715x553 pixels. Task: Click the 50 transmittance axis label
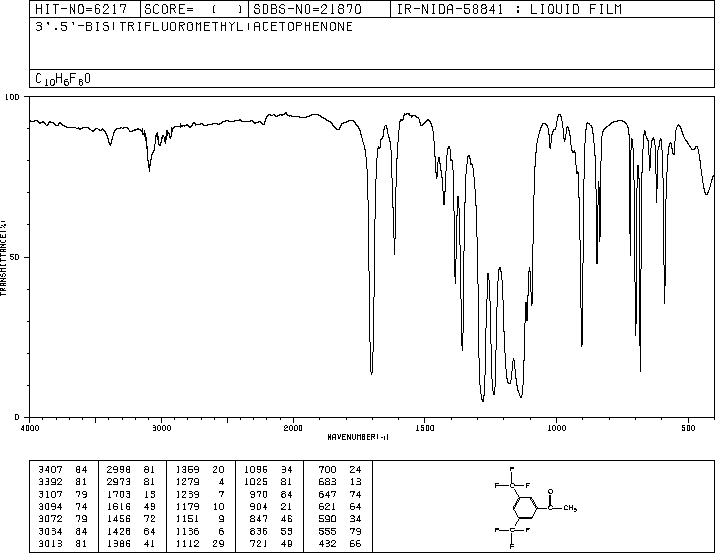coord(15,257)
